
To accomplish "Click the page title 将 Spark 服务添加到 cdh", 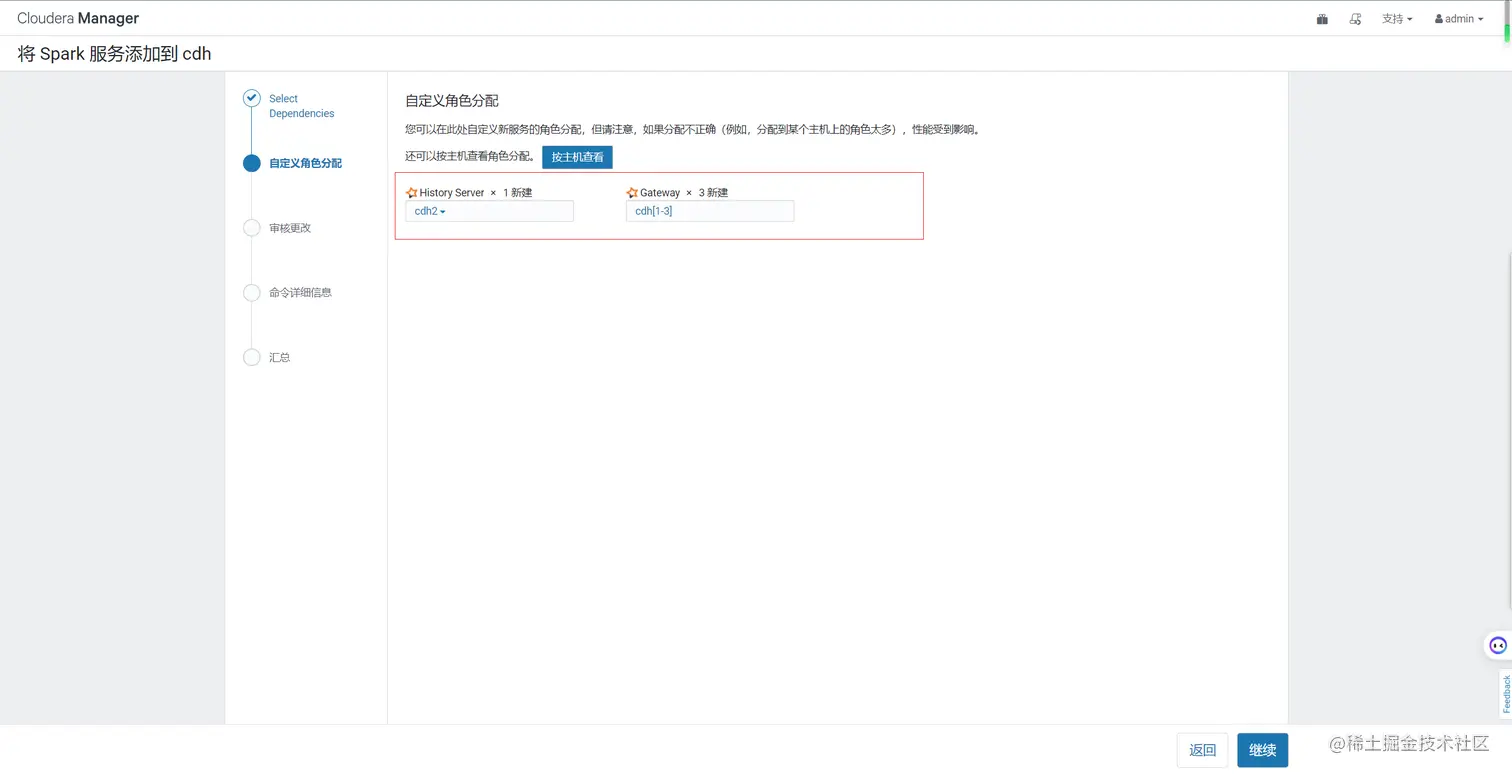I will [x=114, y=54].
